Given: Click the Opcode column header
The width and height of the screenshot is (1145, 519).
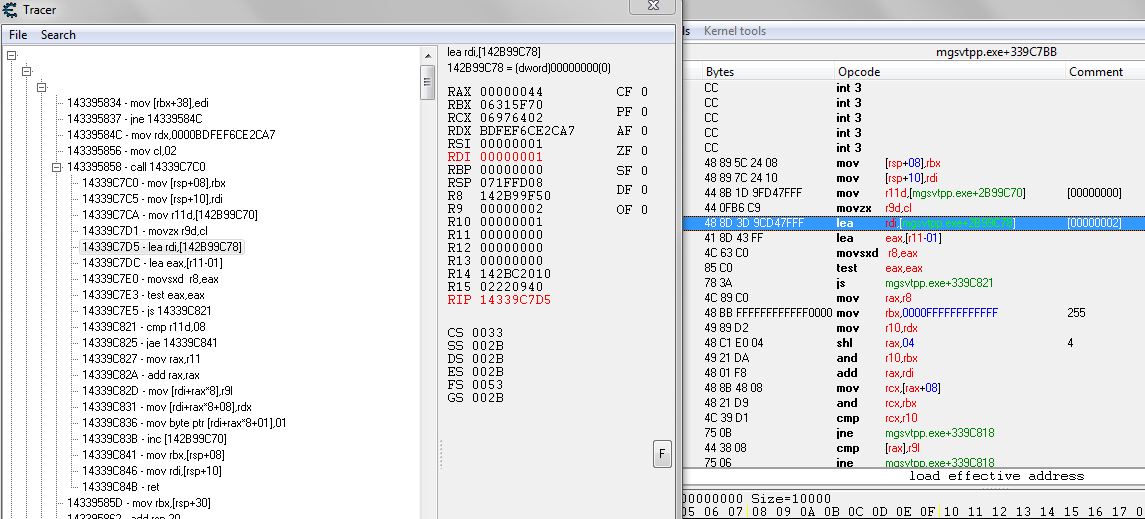Looking at the screenshot, I should pyautogui.click(x=859, y=72).
